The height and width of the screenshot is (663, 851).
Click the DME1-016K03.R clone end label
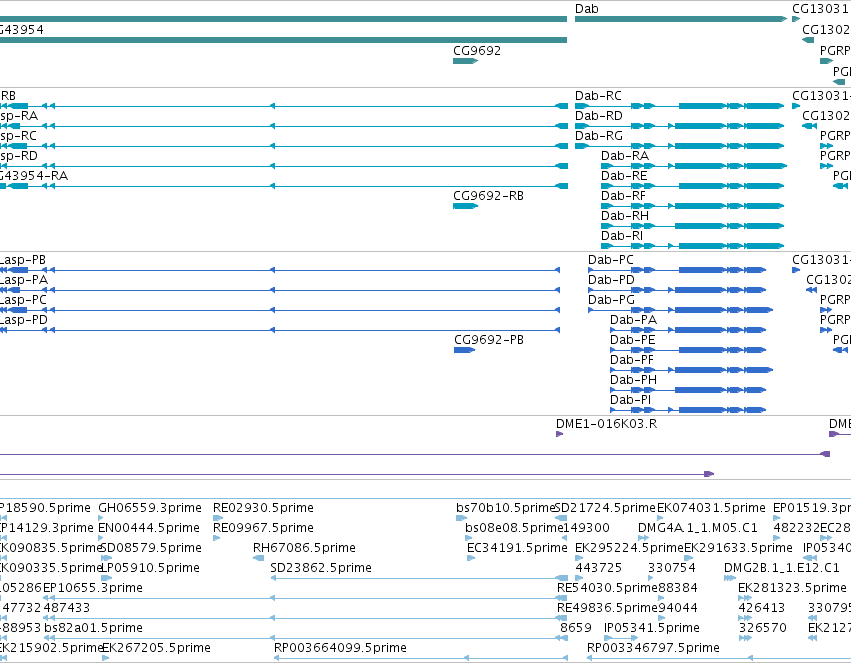click(x=606, y=424)
